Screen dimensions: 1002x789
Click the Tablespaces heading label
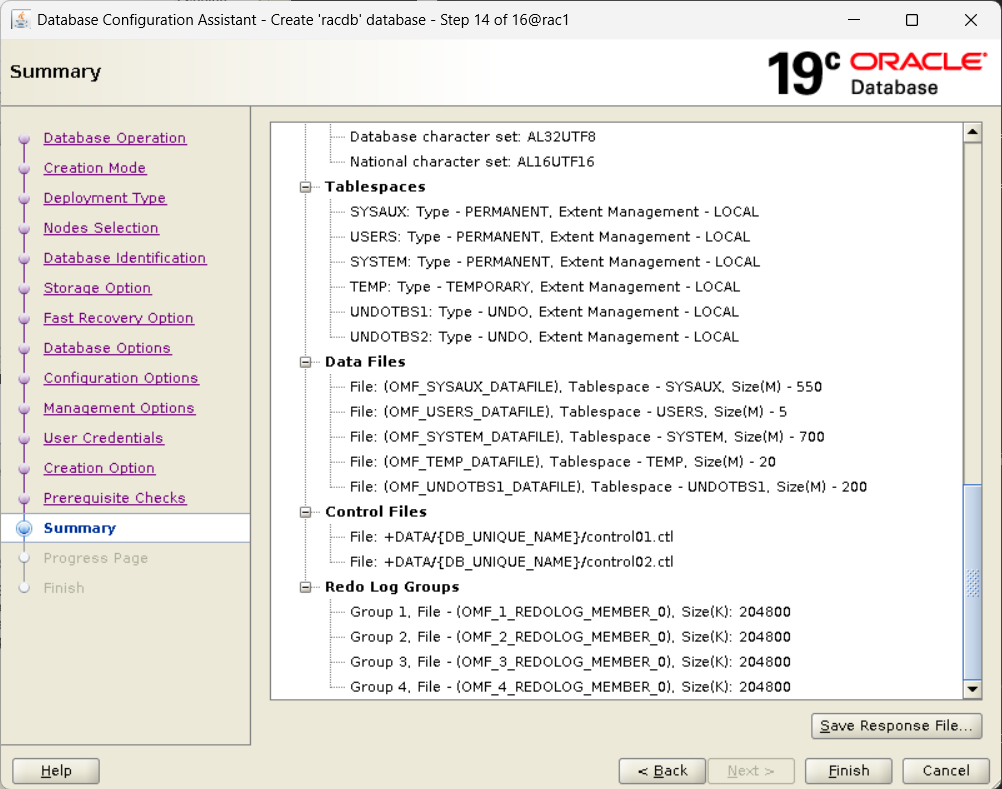pyautogui.click(x=375, y=187)
